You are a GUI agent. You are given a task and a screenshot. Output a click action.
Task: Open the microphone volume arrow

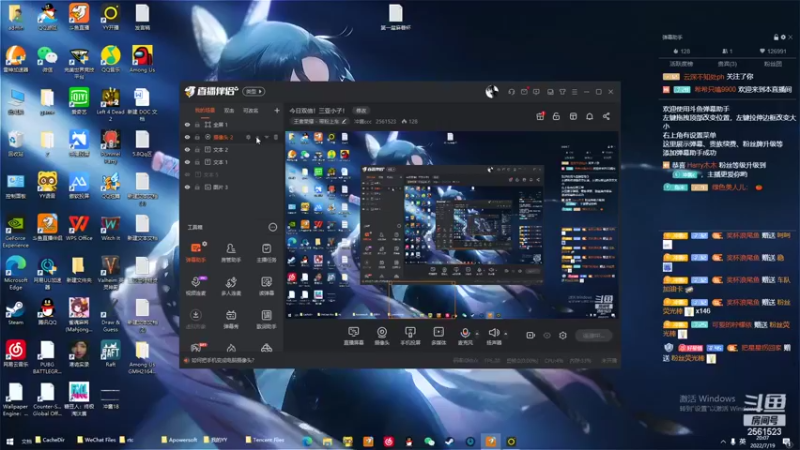point(477,334)
